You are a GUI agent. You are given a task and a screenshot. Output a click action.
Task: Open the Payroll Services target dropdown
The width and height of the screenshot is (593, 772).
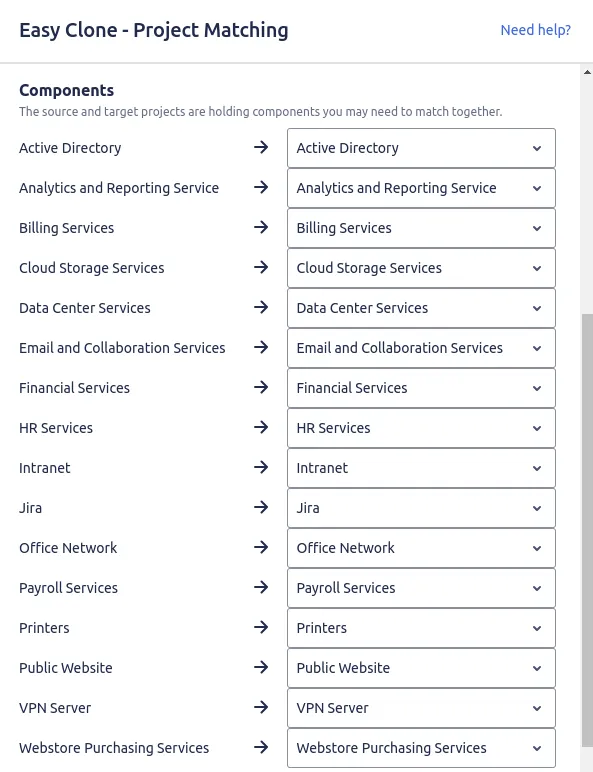coord(421,588)
